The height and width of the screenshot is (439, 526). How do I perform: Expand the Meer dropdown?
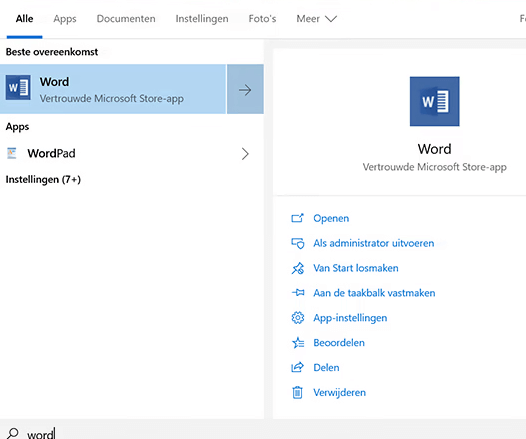pyautogui.click(x=316, y=19)
